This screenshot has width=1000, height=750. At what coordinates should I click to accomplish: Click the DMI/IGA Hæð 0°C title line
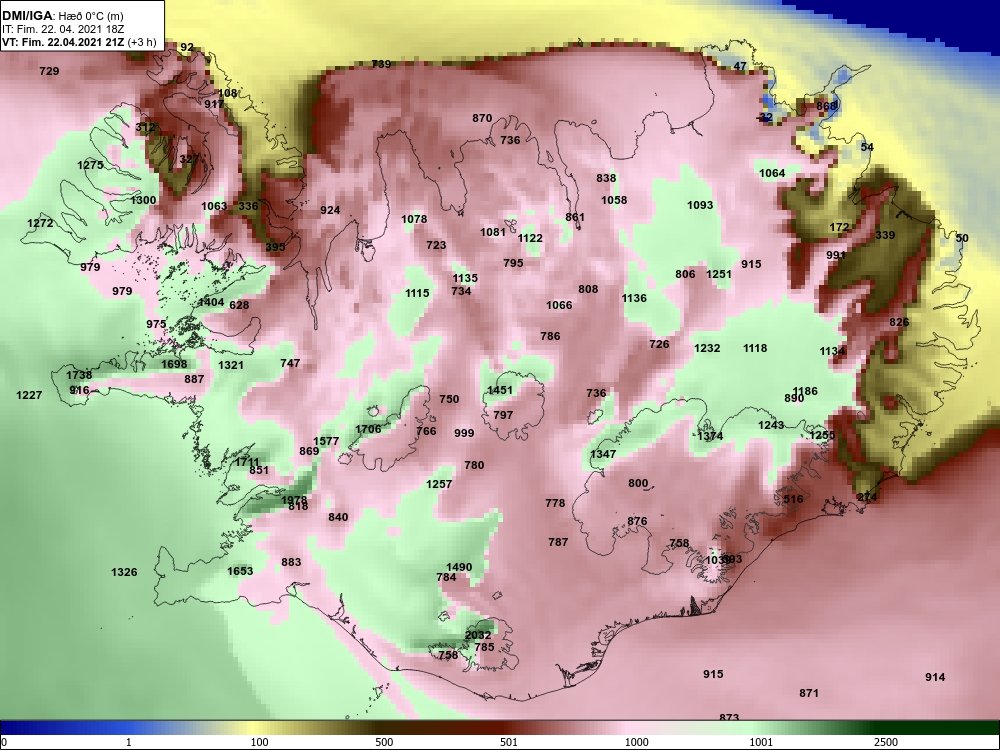click(62, 16)
